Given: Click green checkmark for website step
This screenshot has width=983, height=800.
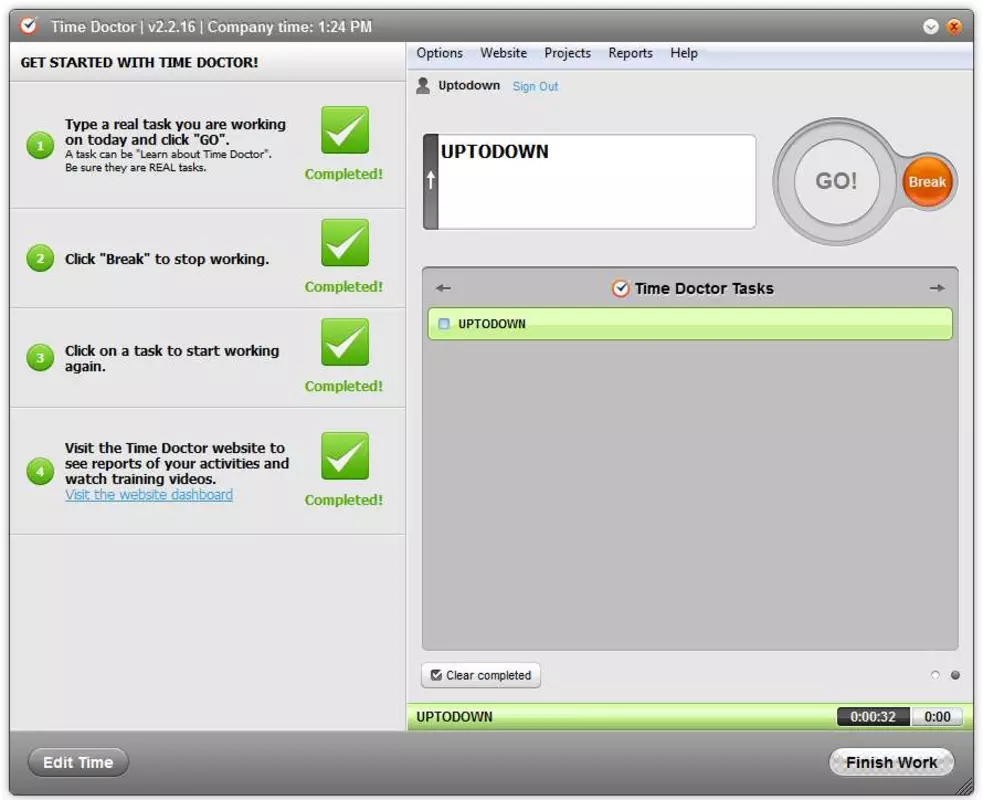Looking at the screenshot, I should 345,456.
